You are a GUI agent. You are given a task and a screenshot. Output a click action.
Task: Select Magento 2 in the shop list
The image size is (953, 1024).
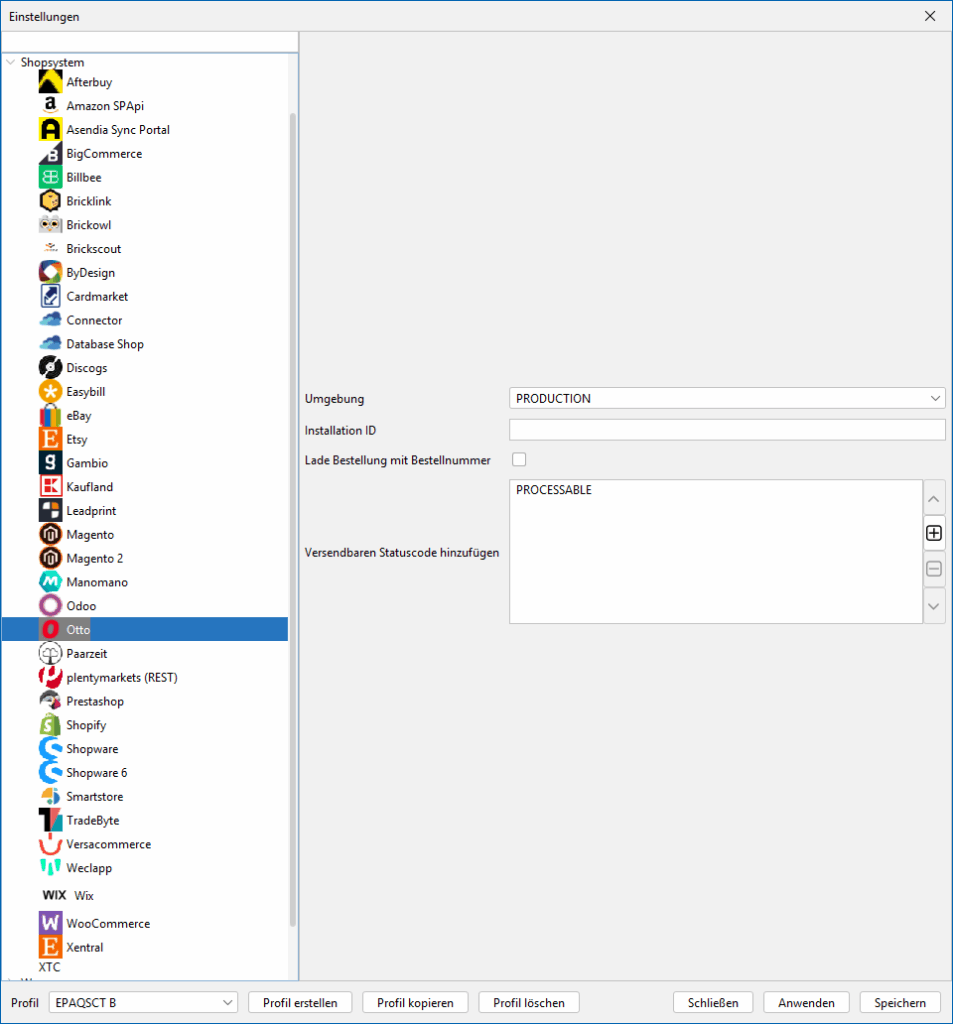tap(95, 558)
